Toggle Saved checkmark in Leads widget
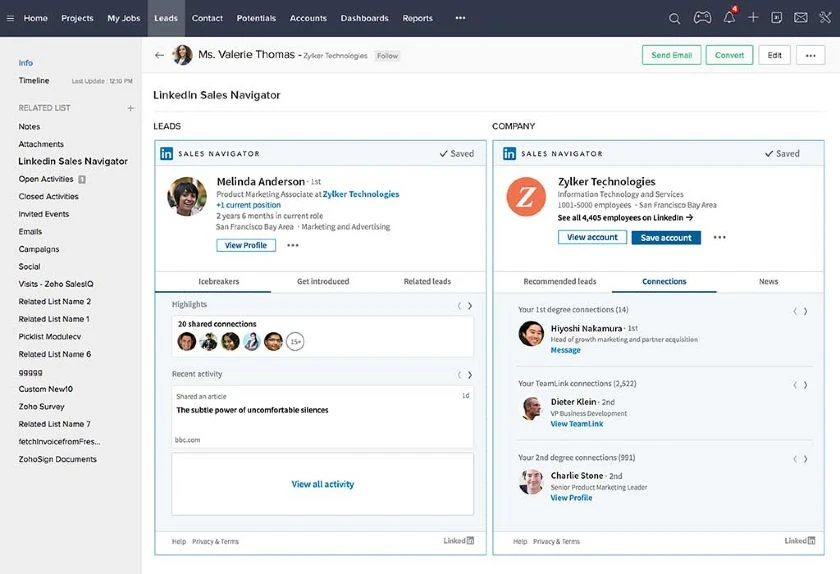Screen dimensions: 840x574 456,154
